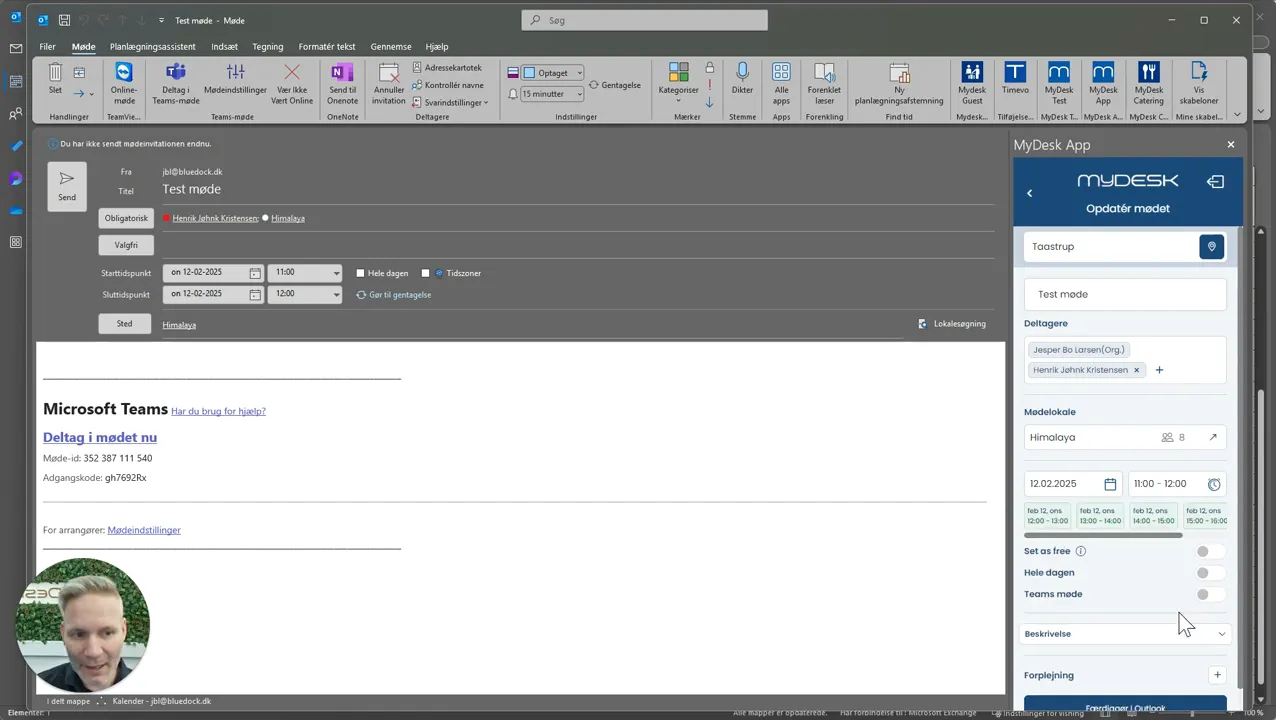
Task: Open Mødeindstillinger in ribbon
Action: 235,80
